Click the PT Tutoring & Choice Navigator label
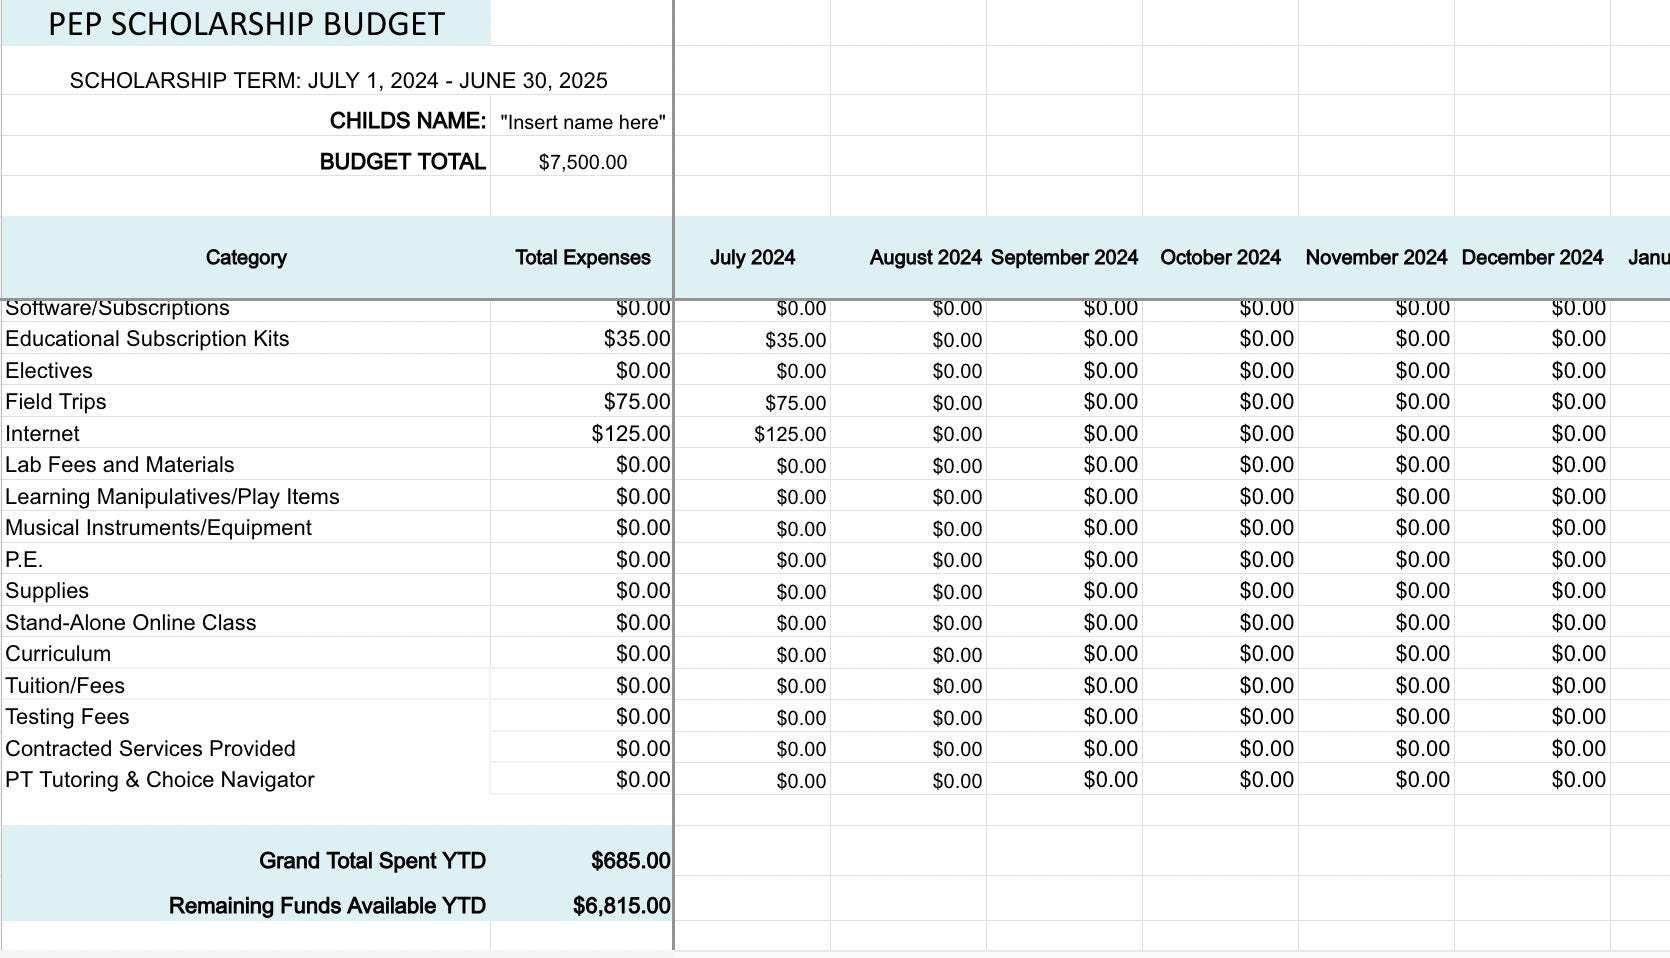 pyautogui.click(x=160, y=780)
